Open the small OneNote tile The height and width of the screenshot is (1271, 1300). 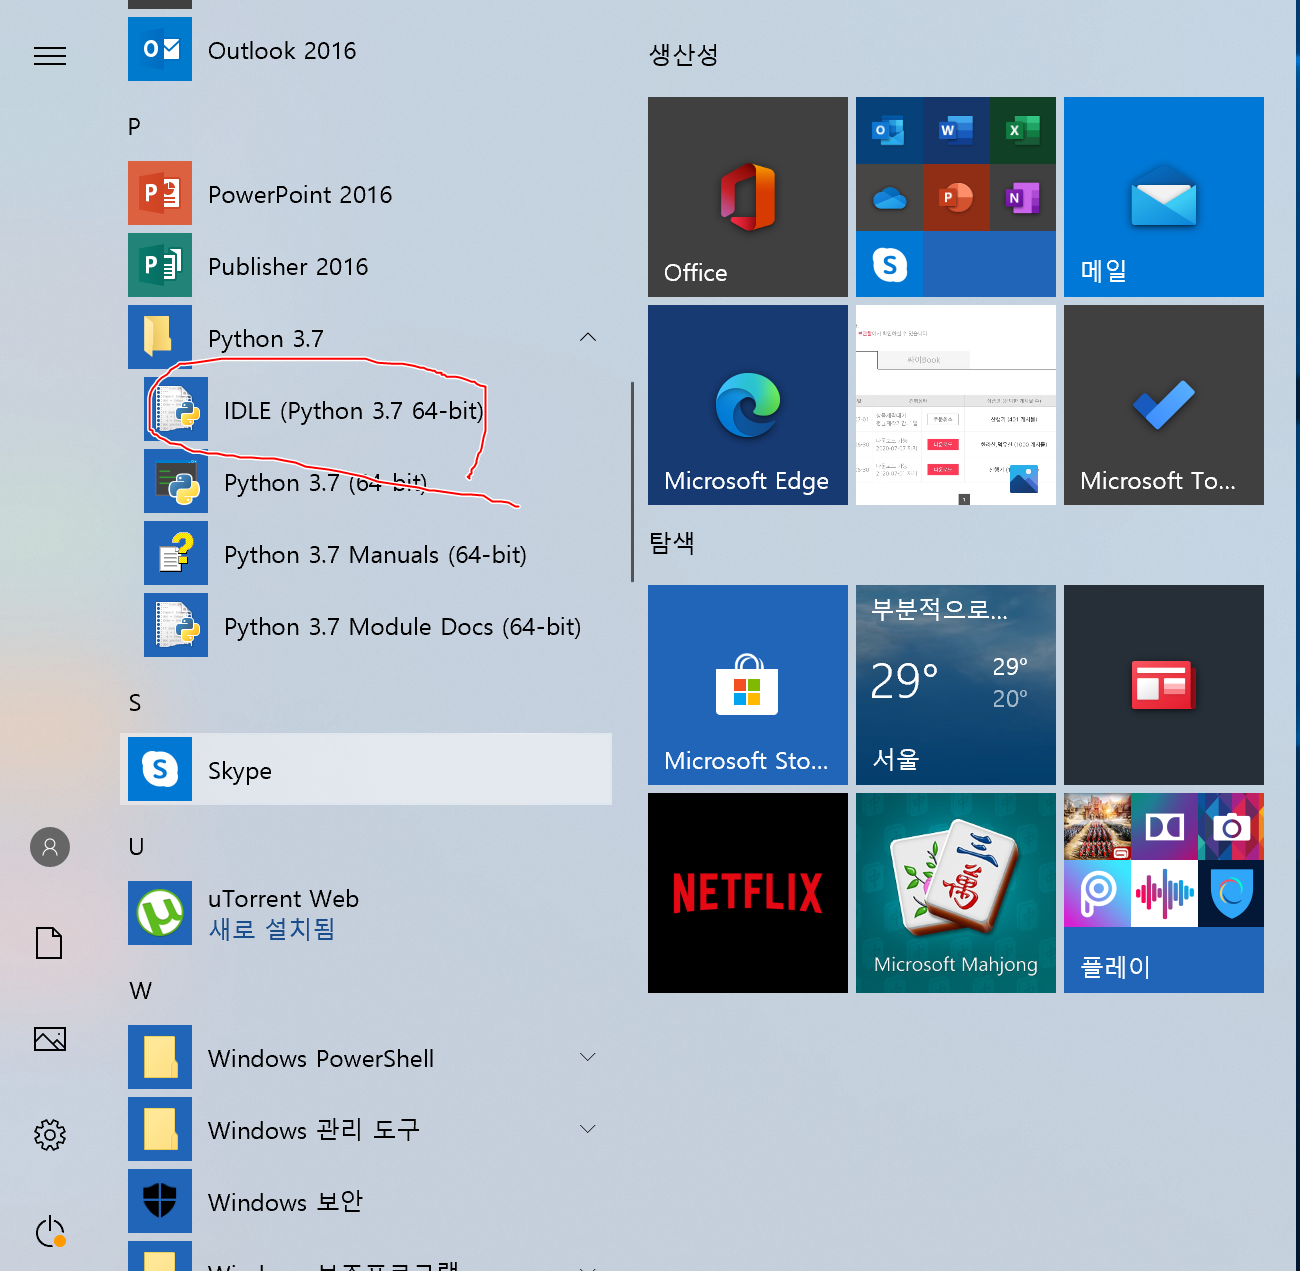click(1023, 197)
